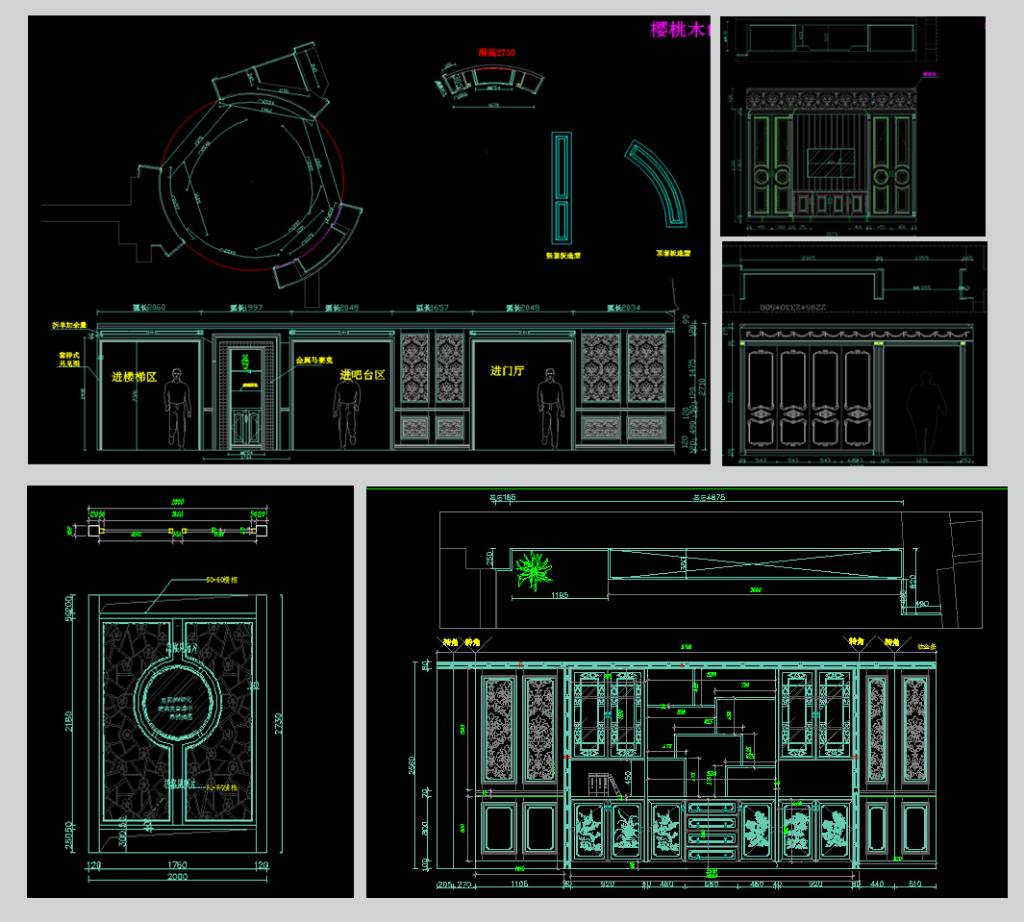Click the 1185 dimension under the green plant
Image resolution: width=1024 pixels, height=922 pixels.
coord(560,595)
